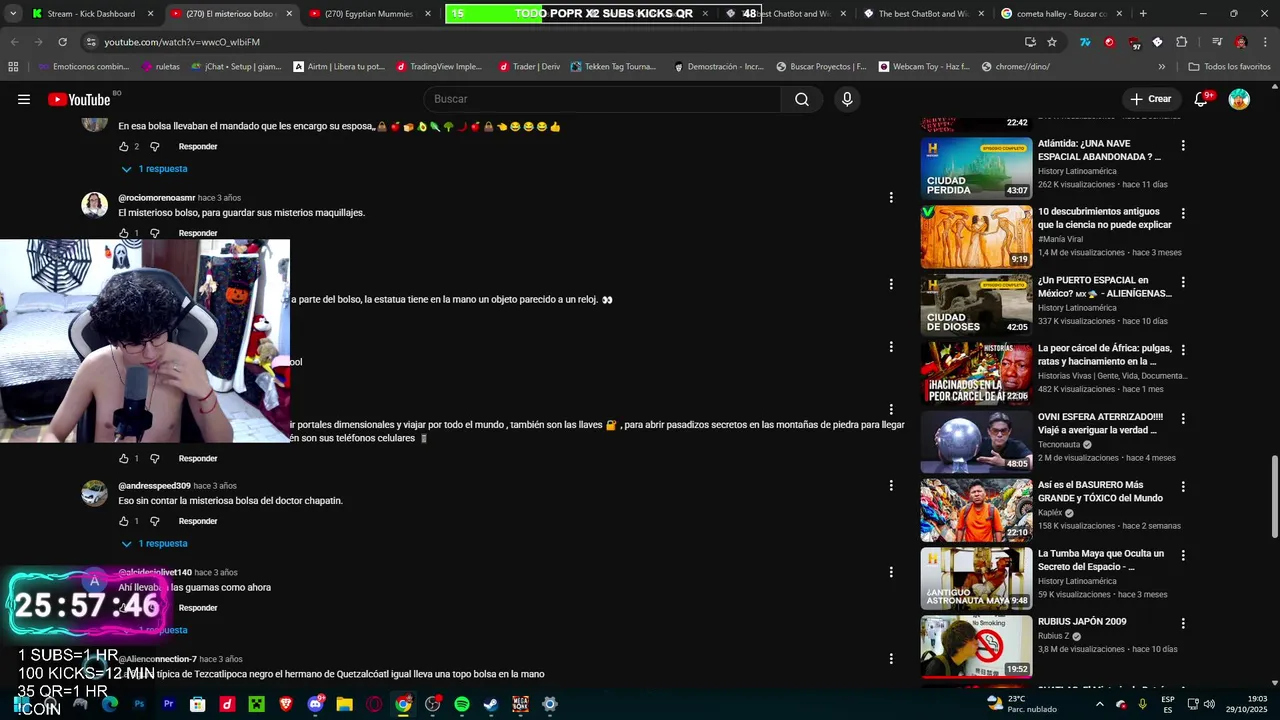Show hidden system tray icons
The height and width of the screenshot is (720, 1280).
(1100, 704)
